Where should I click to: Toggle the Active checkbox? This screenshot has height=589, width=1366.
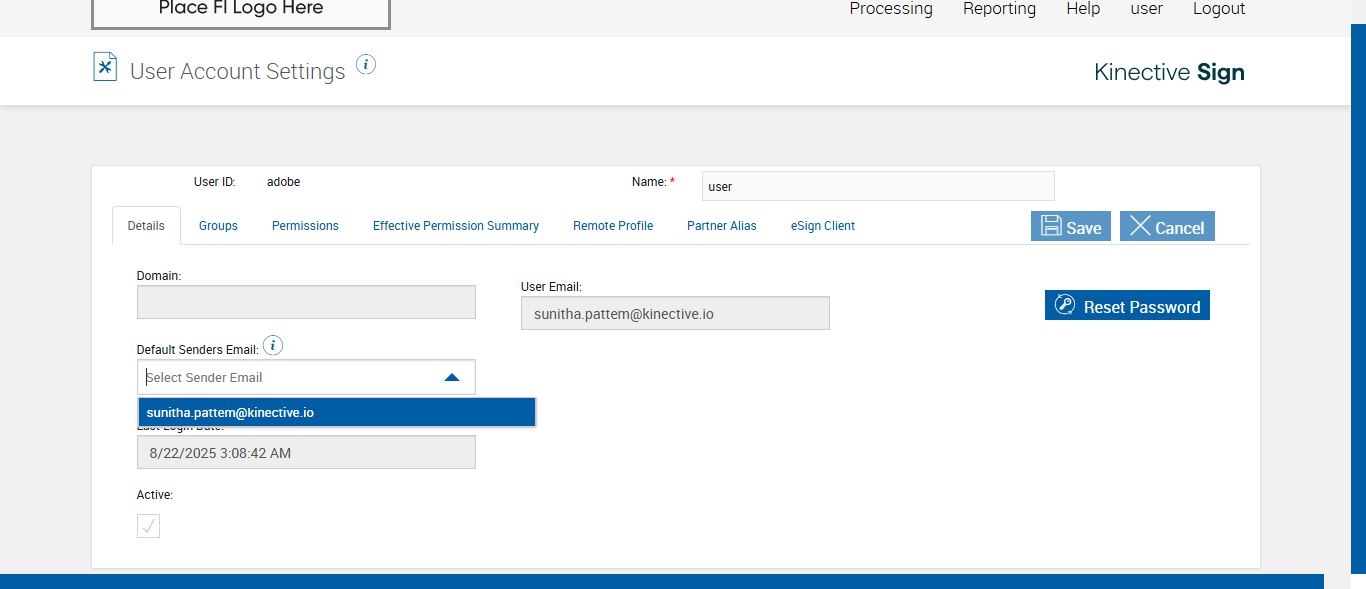148,526
